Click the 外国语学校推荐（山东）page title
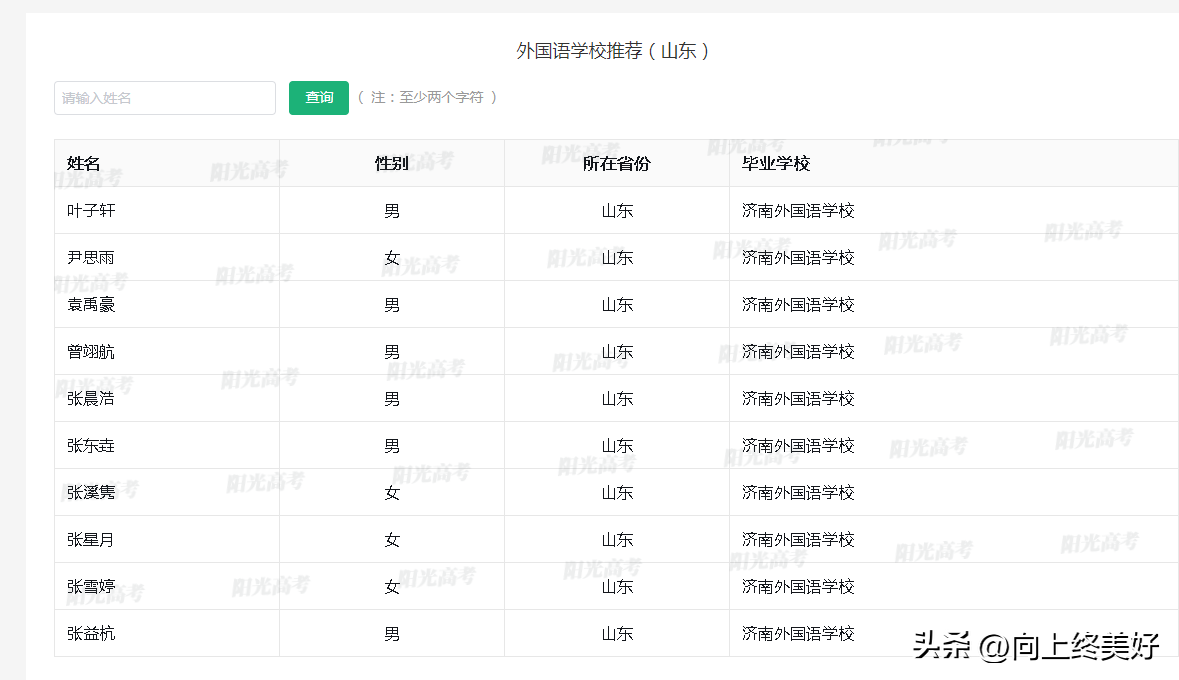 pos(612,51)
